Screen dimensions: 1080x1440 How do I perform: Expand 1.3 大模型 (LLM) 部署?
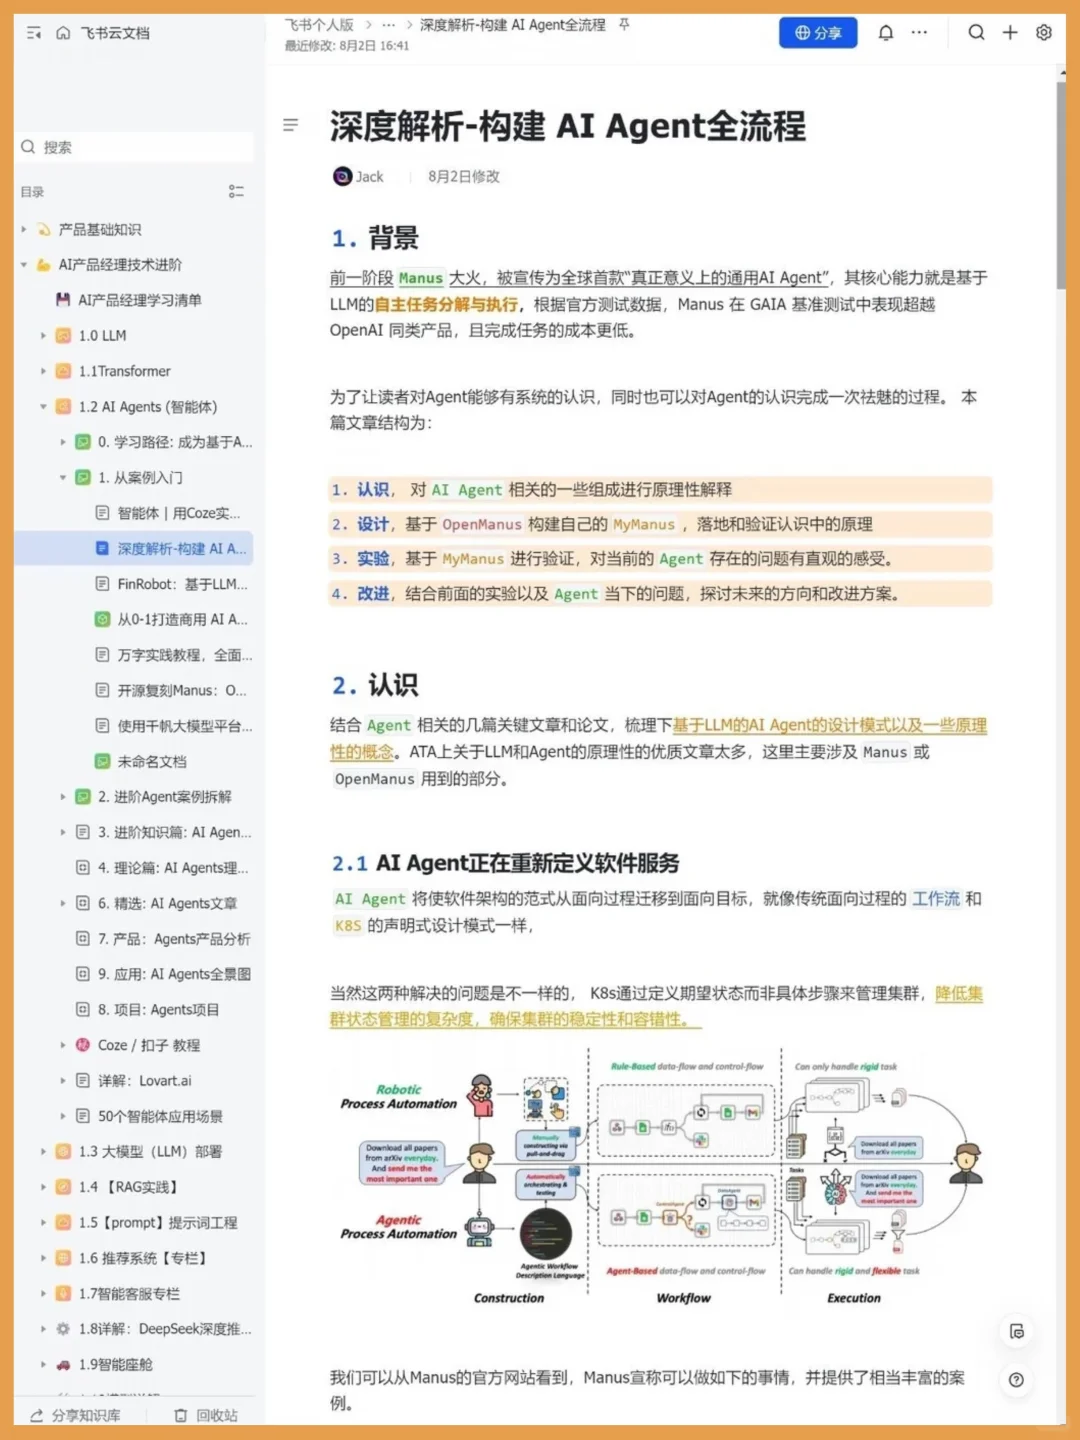coord(43,1152)
